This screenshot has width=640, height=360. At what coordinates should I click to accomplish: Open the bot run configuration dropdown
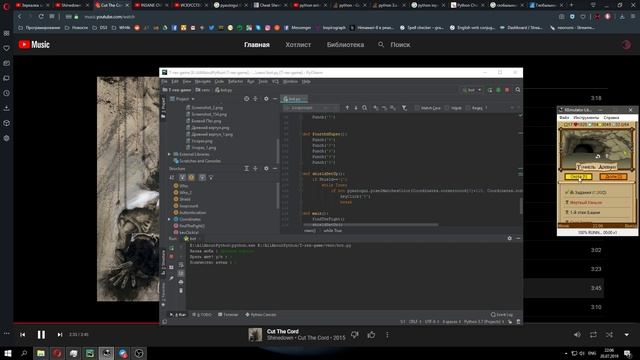[x=472, y=90]
